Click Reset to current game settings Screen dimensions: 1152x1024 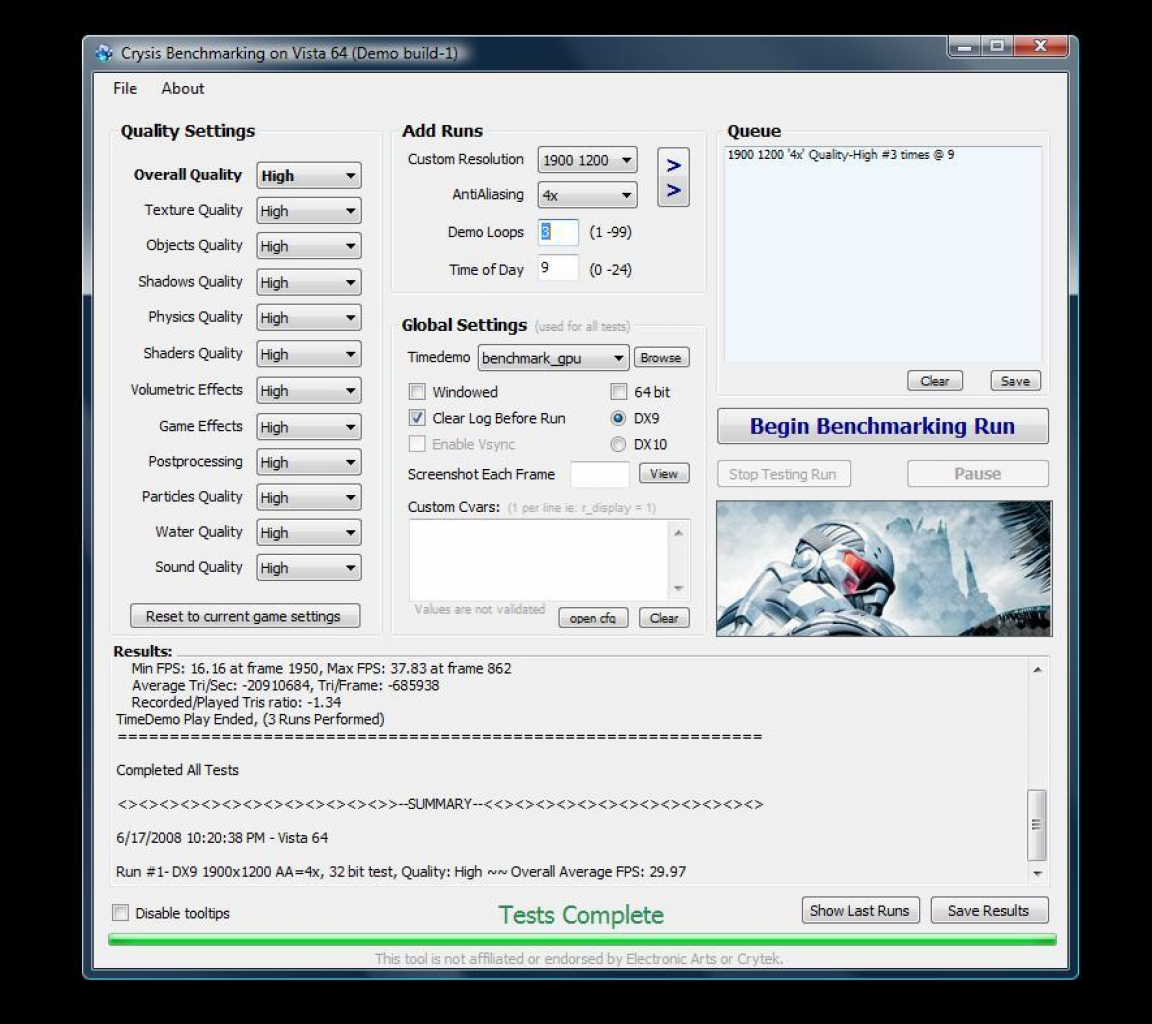(x=245, y=616)
